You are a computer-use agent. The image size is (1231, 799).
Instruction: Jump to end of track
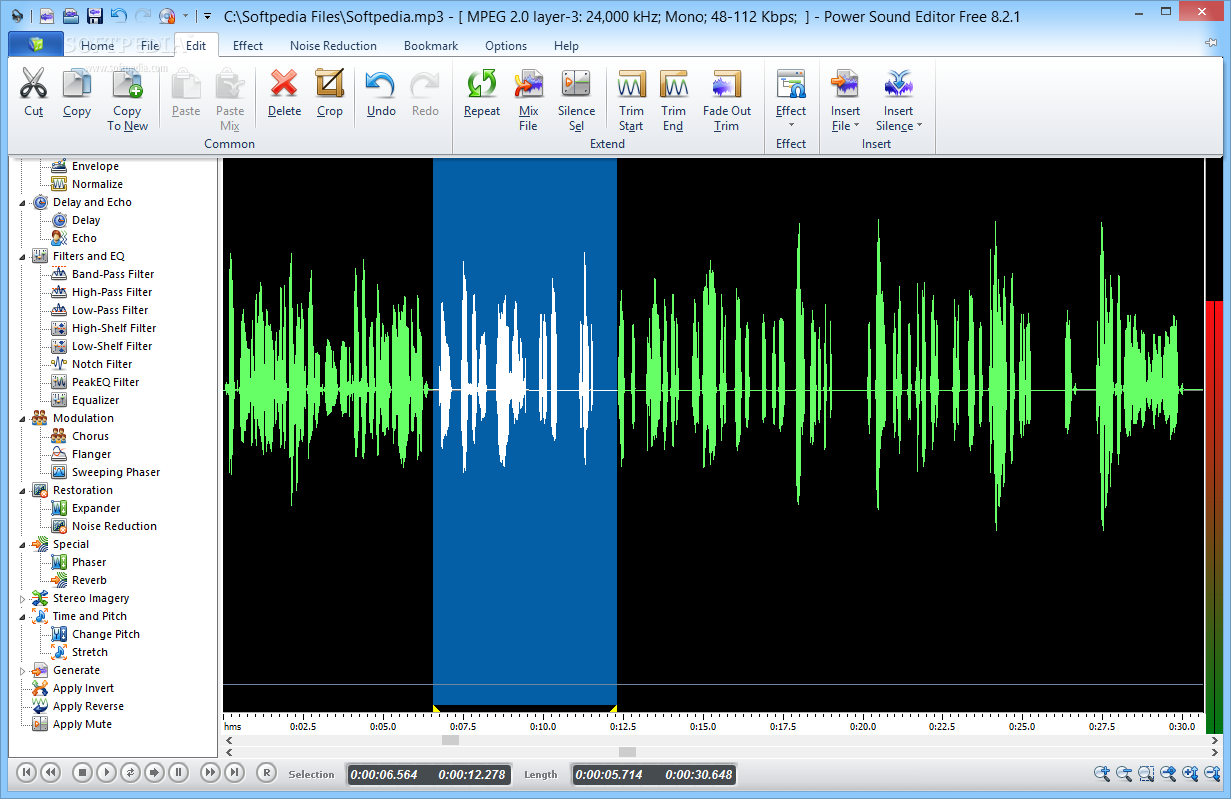pos(234,772)
